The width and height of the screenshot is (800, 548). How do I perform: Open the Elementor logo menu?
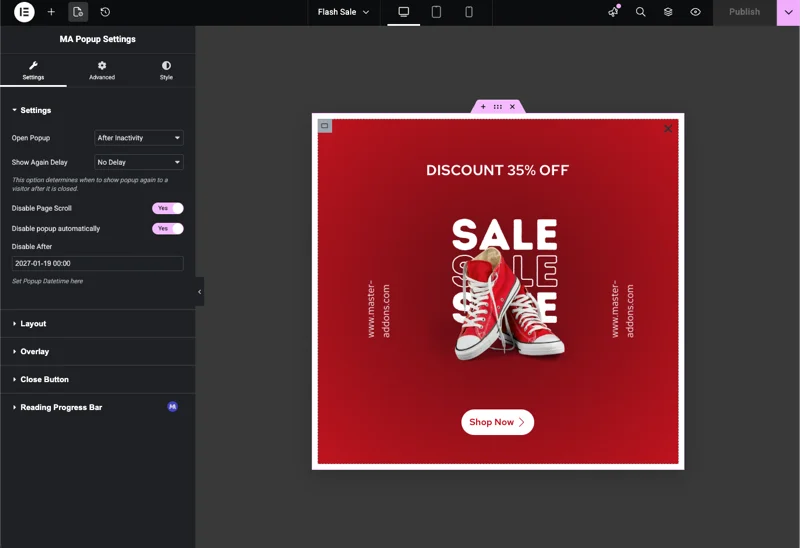24,12
